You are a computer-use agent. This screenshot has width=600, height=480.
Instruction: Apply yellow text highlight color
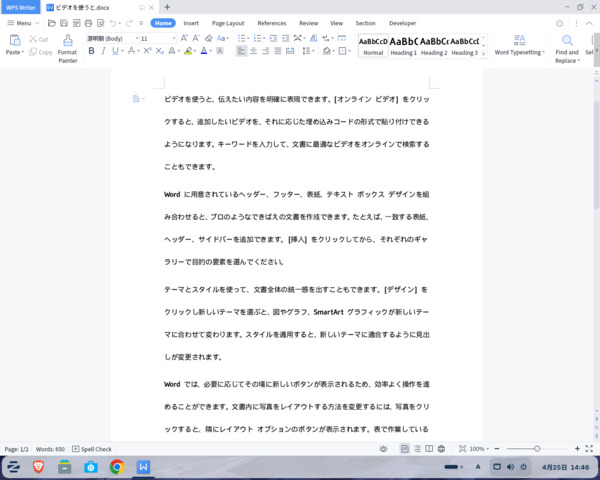coord(188,51)
